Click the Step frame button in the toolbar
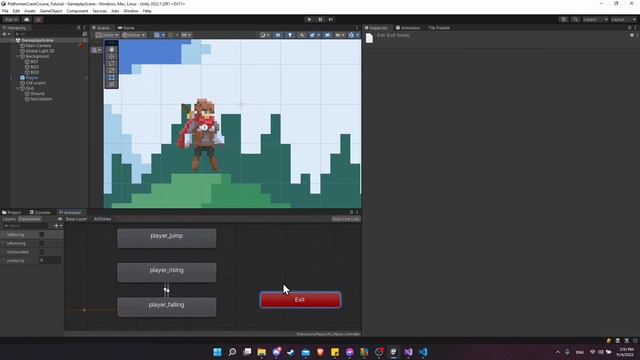Image resolution: width=640 pixels, height=360 pixels. tap(331, 19)
